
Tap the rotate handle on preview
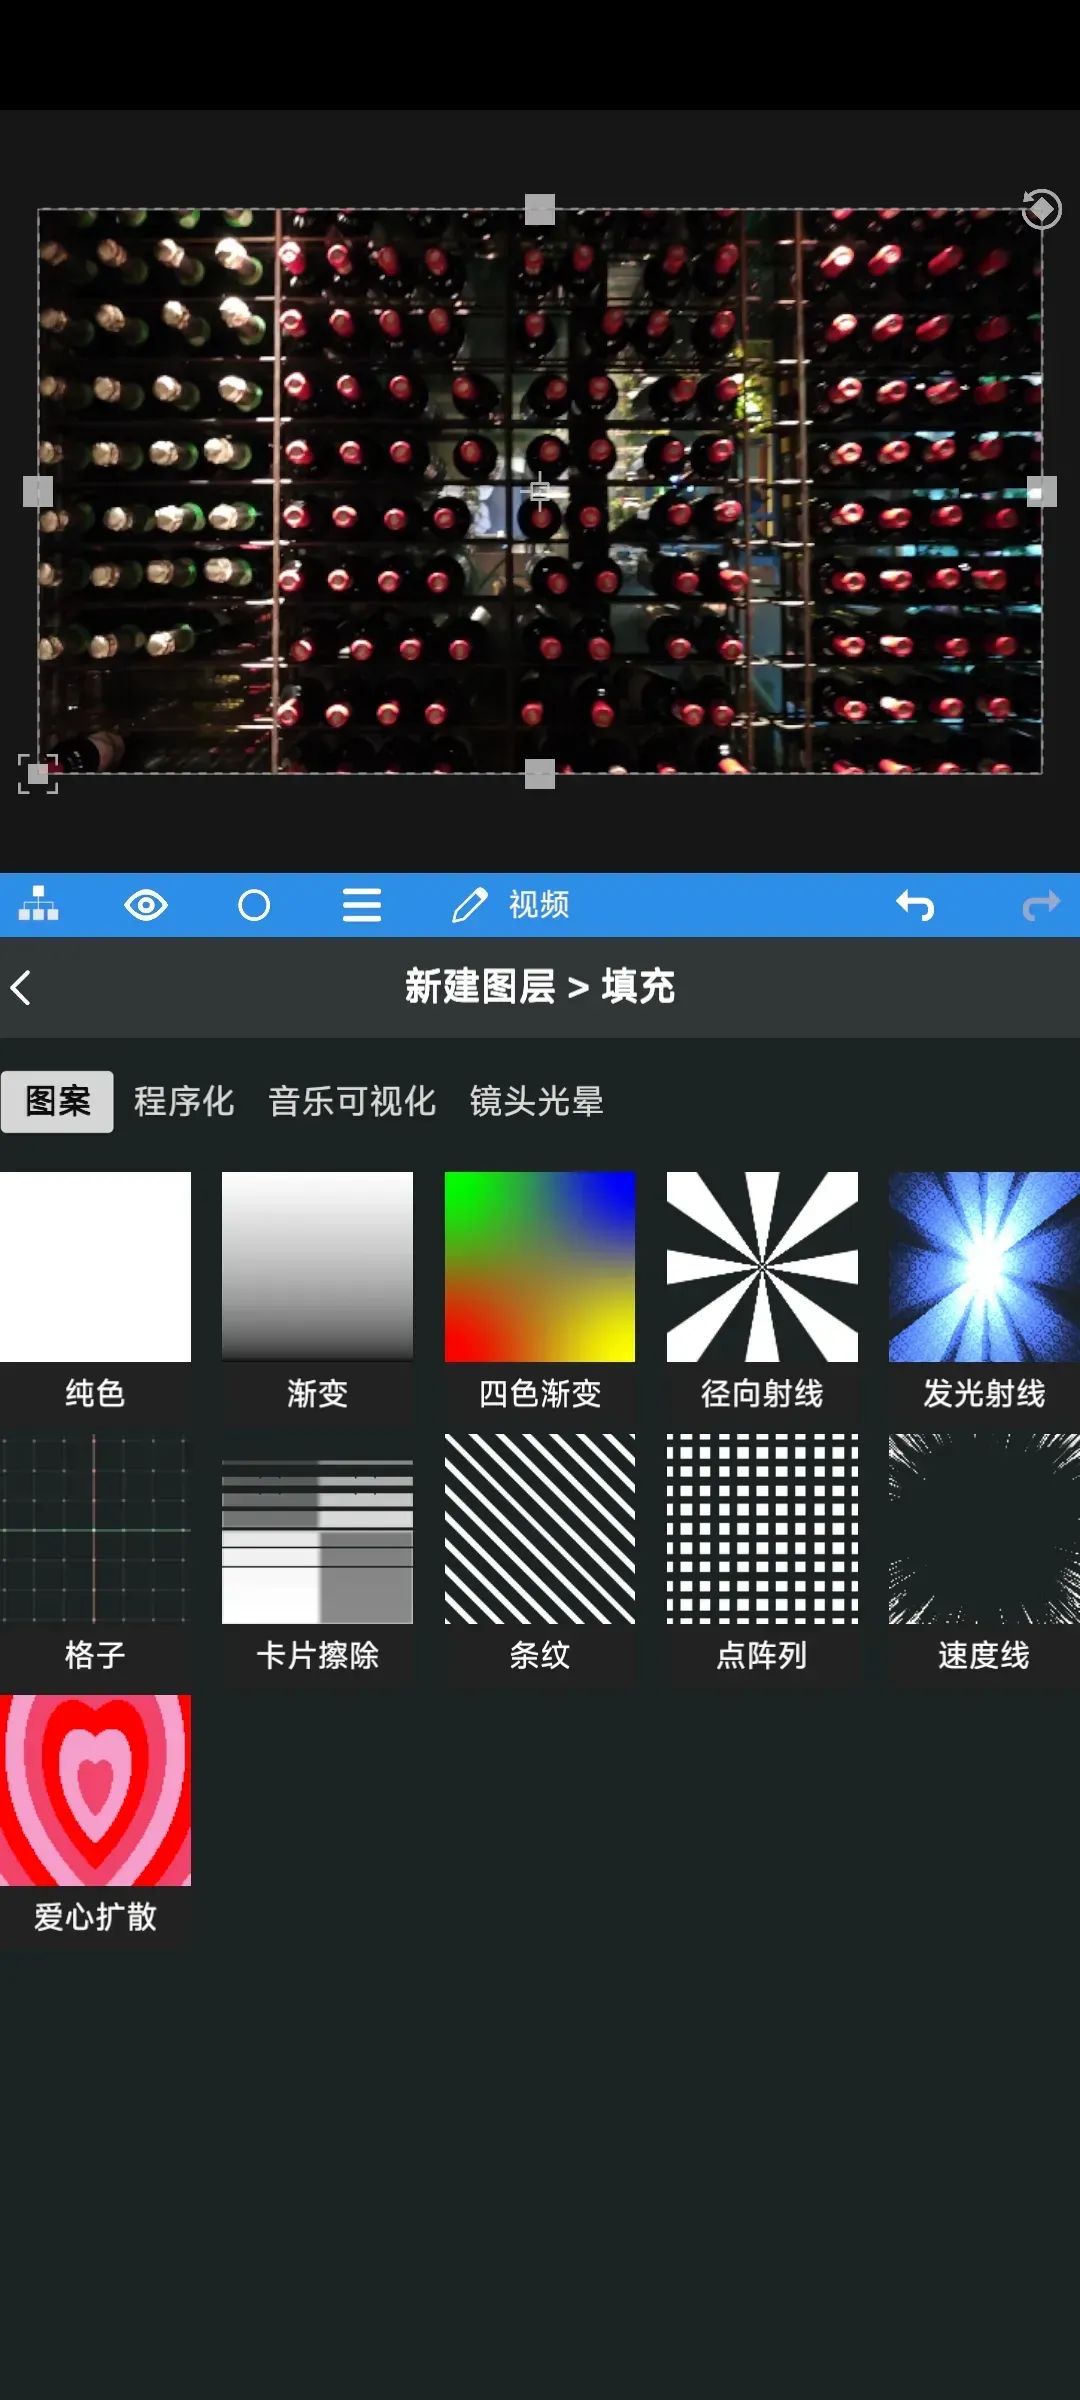tap(1041, 209)
